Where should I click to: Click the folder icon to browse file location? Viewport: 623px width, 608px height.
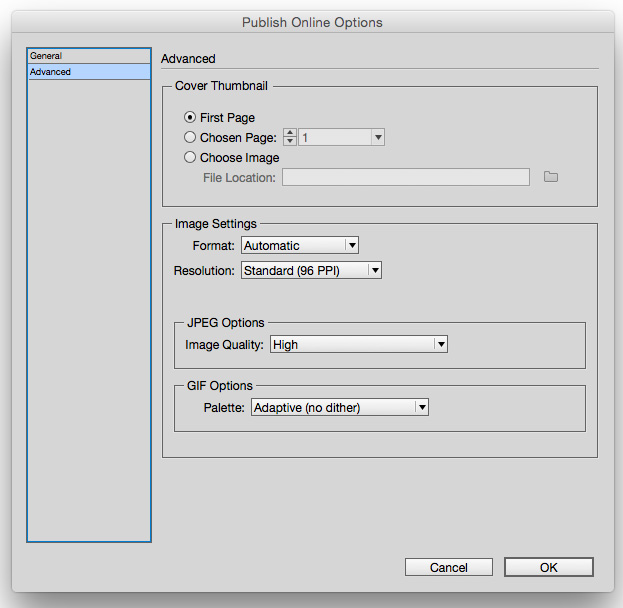pyautogui.click(x=551, y=177)
